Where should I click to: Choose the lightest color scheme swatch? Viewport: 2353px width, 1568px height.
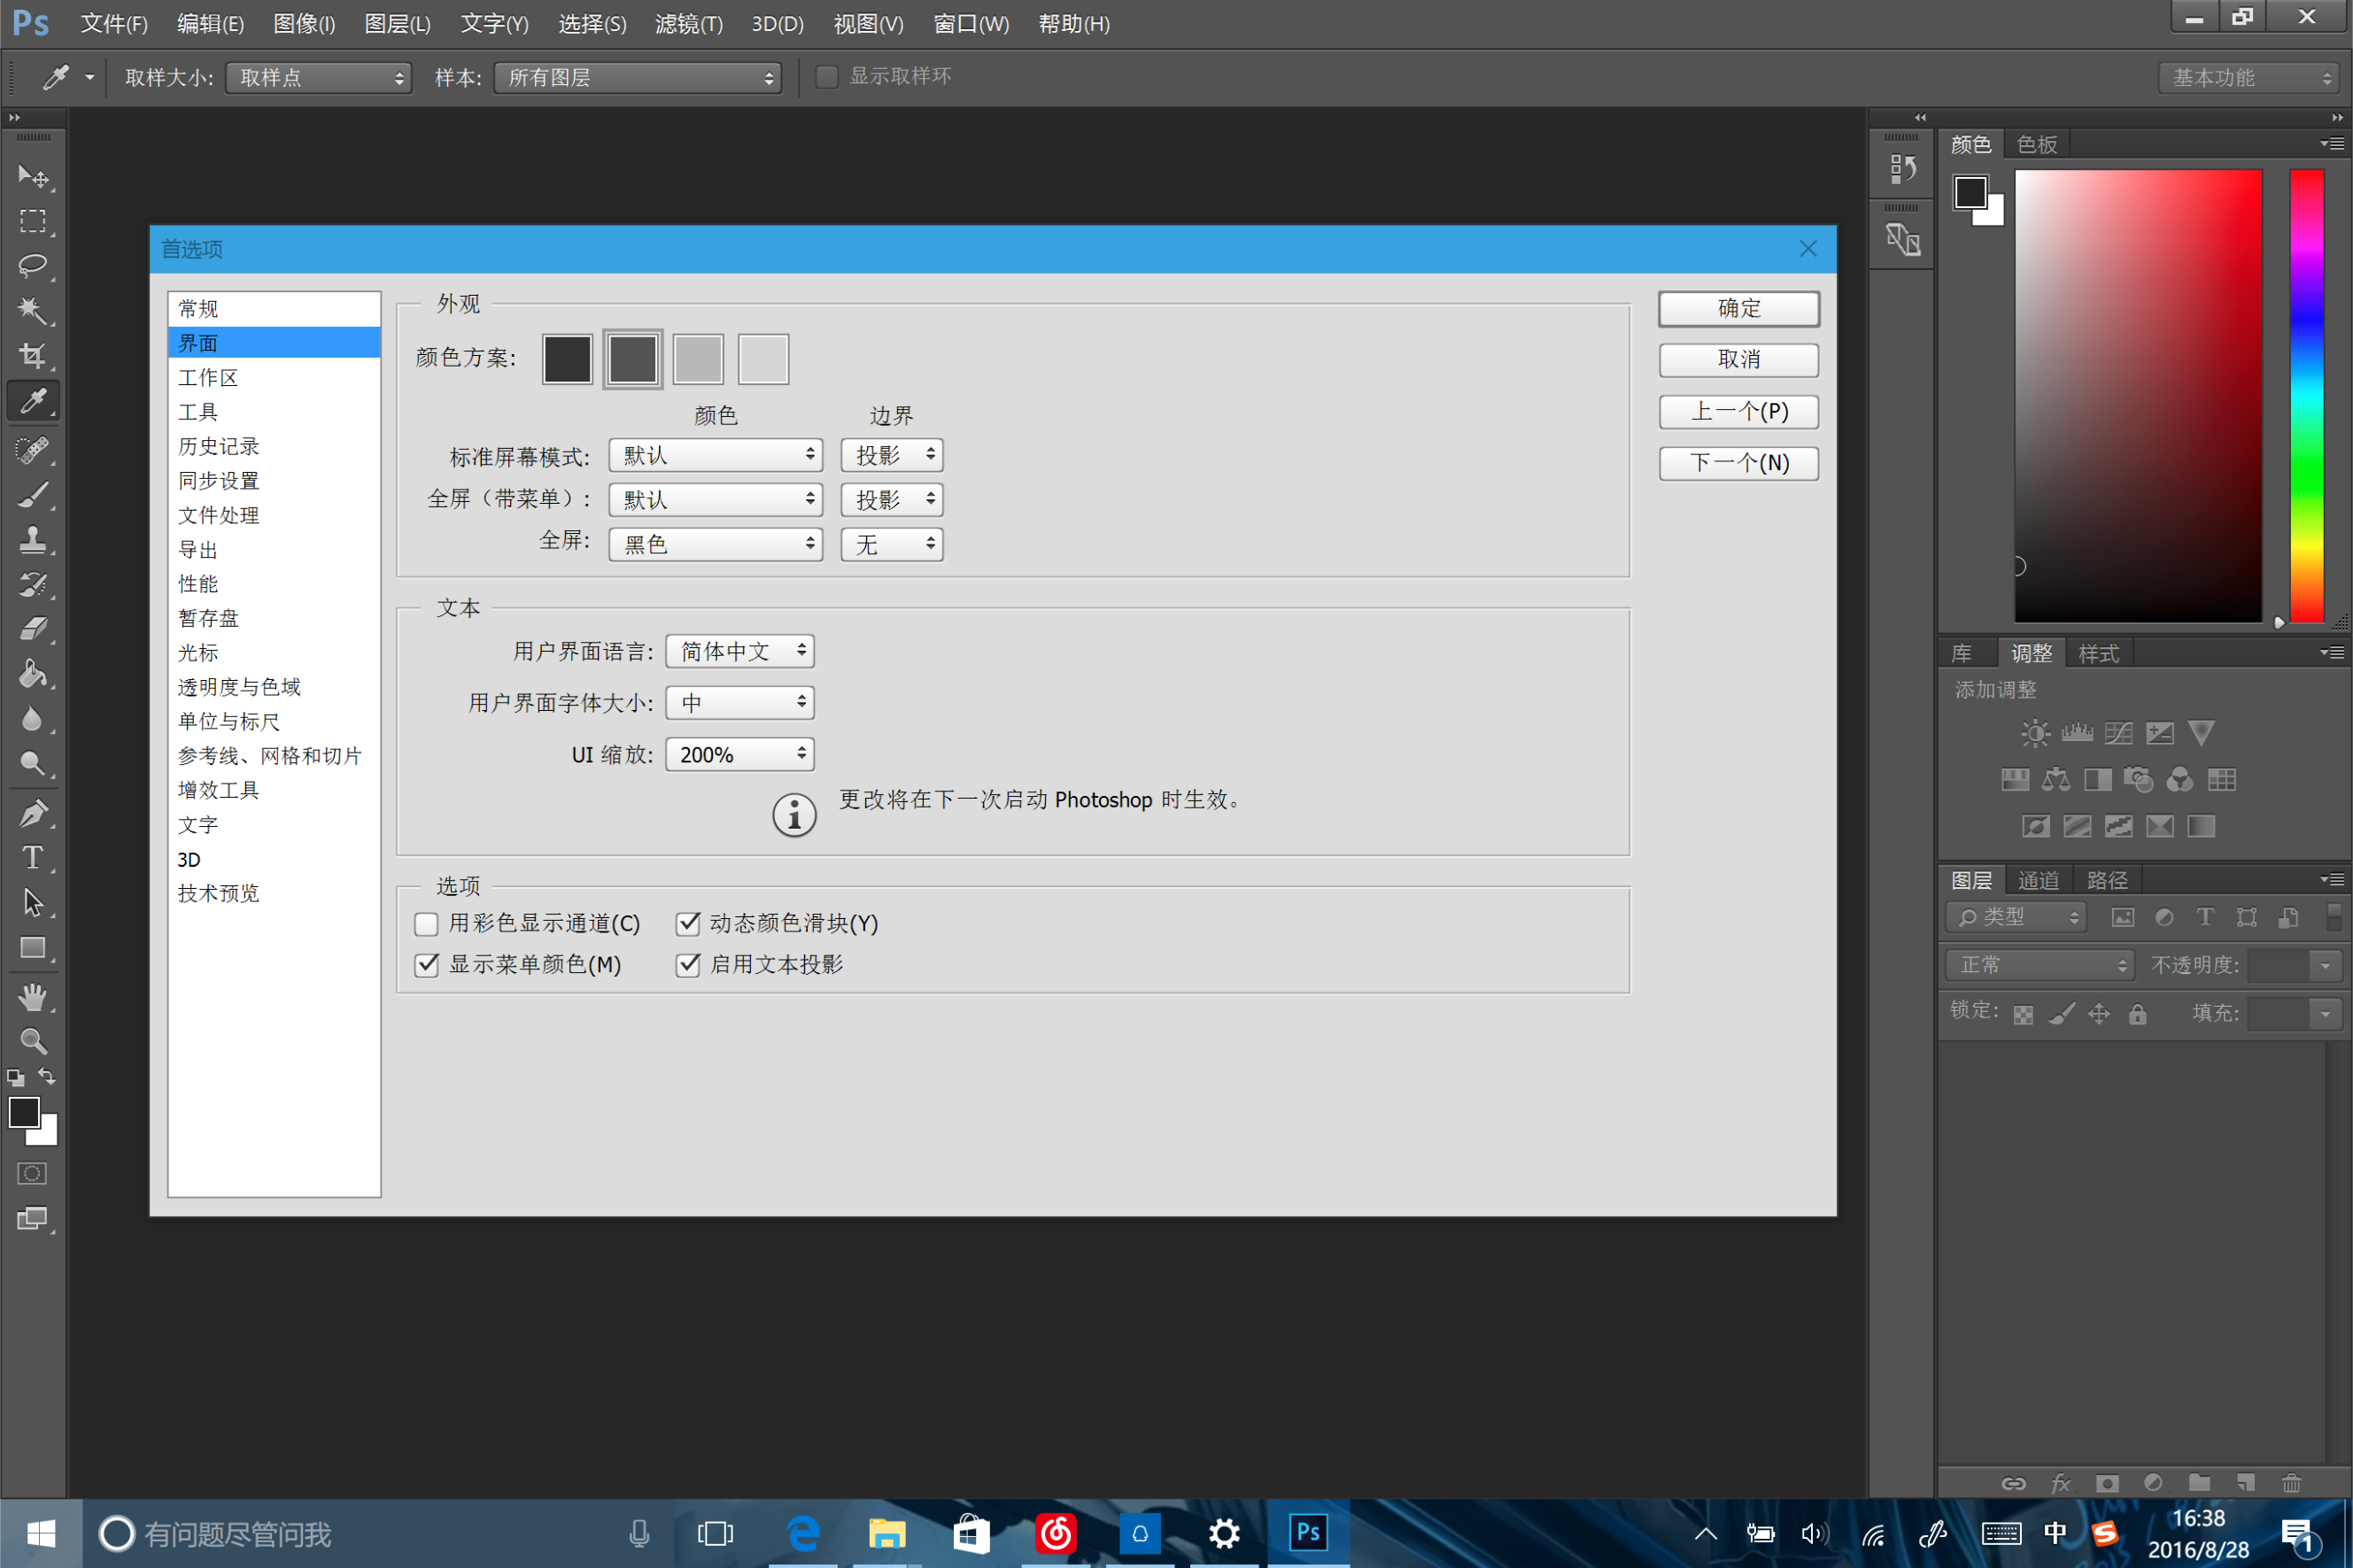click(x=763, y=359)
